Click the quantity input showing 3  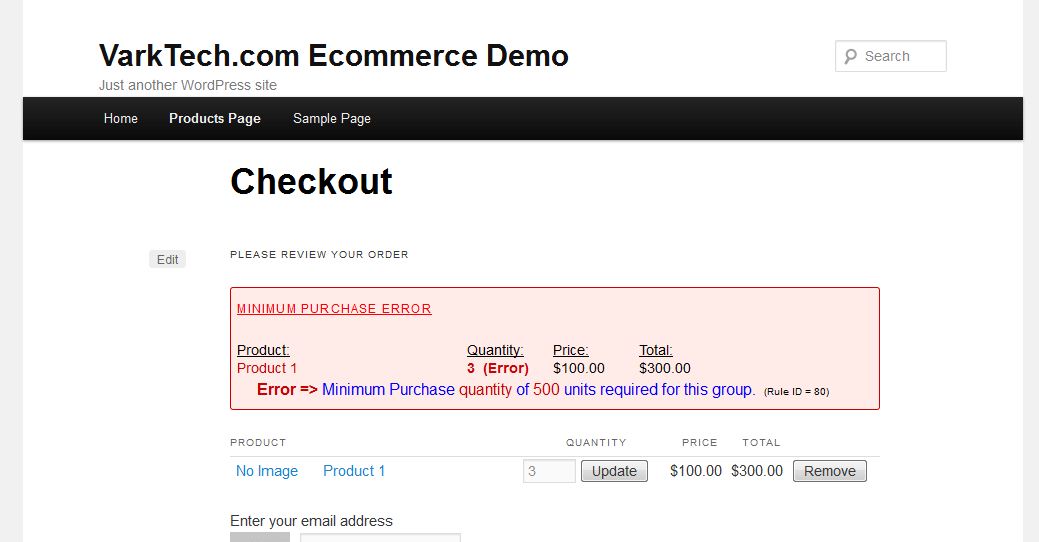549,471
